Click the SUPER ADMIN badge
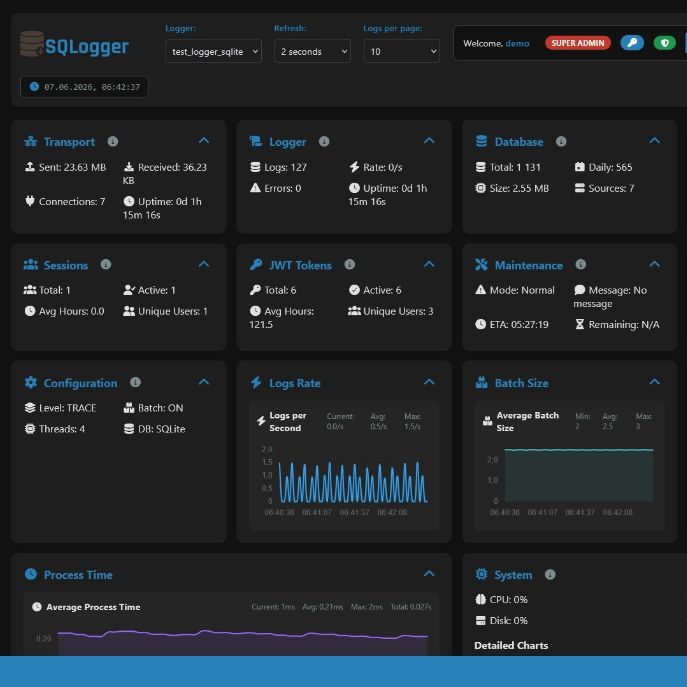Viewport: 687px width, 687px height. [x=577, y=43]
